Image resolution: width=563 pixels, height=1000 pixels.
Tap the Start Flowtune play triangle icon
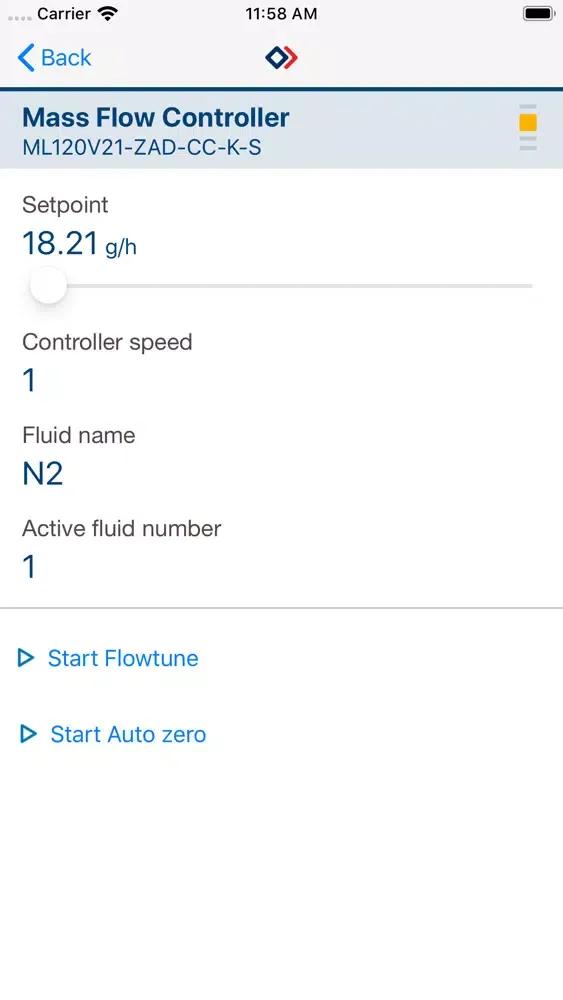point(26,658)
